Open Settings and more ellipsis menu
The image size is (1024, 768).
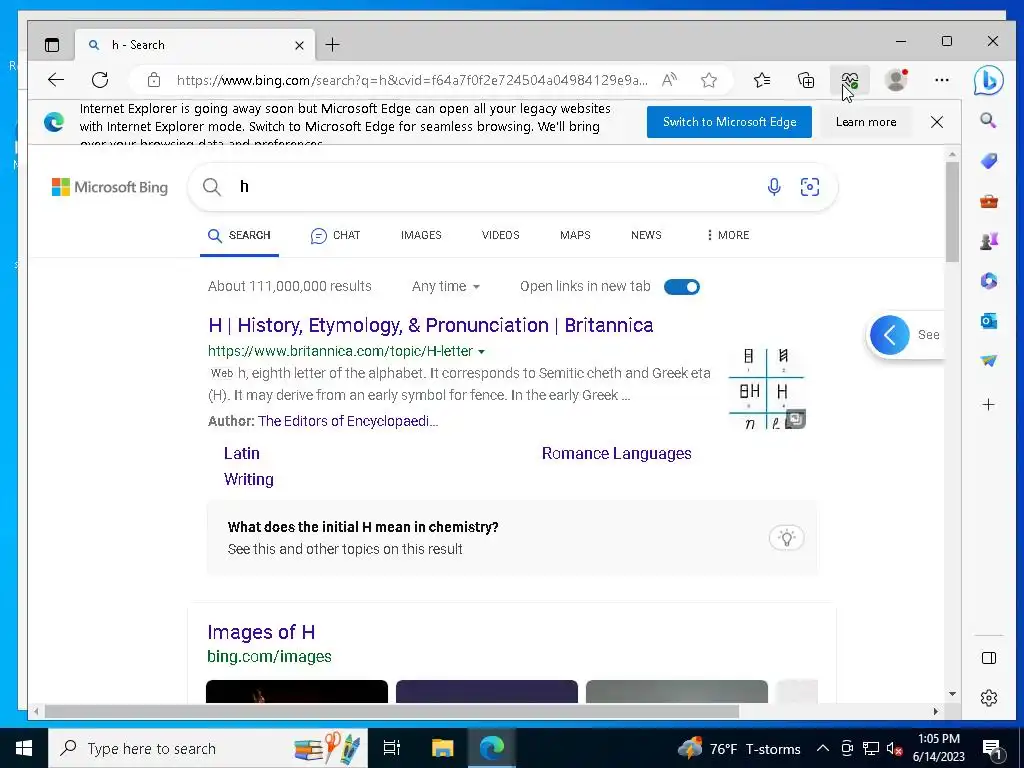click(942, 80)
